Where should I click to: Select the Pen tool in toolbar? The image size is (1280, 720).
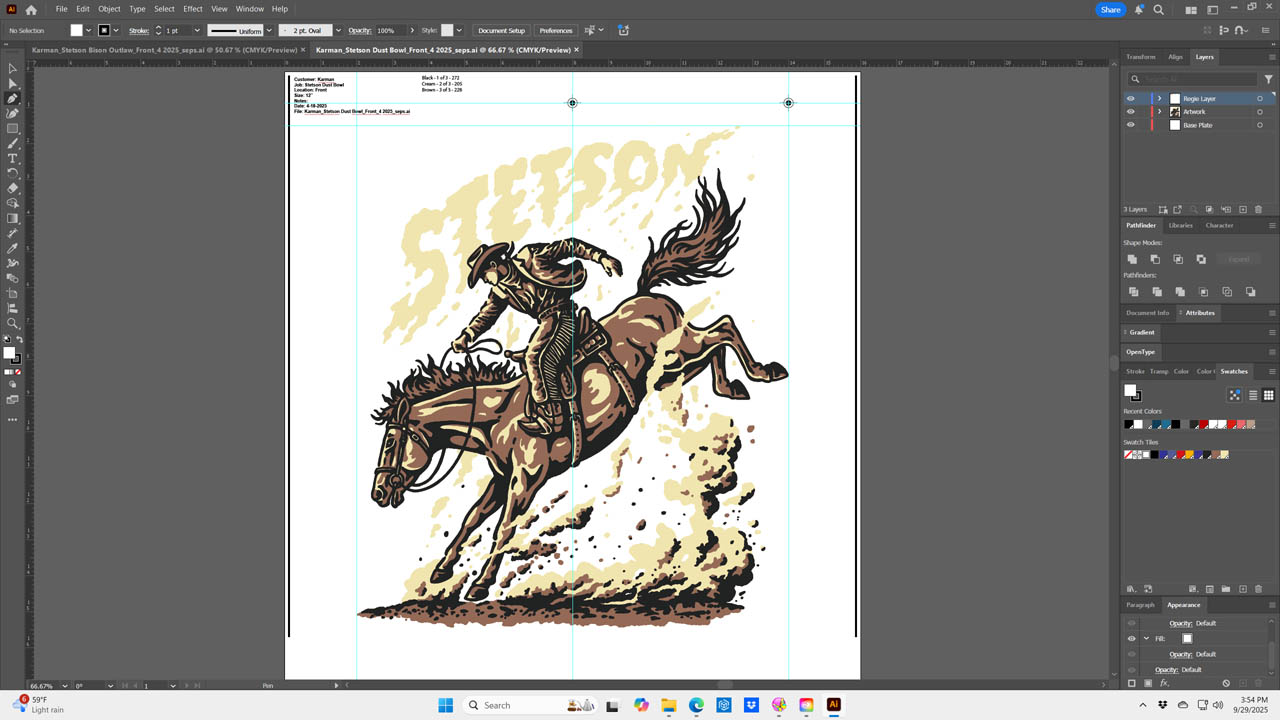(13, 99)
